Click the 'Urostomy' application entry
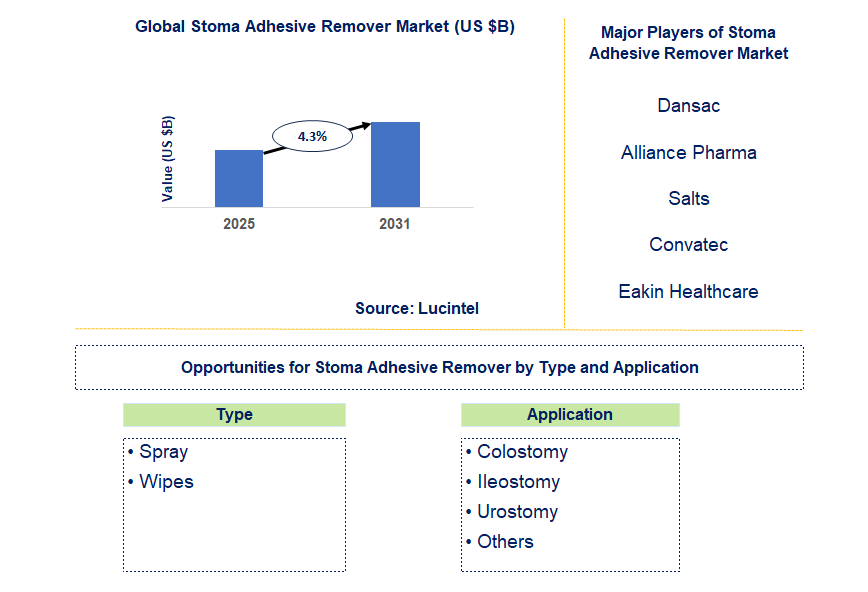Image resolution: width=868 pixels, height=592 pixels. 518,512
